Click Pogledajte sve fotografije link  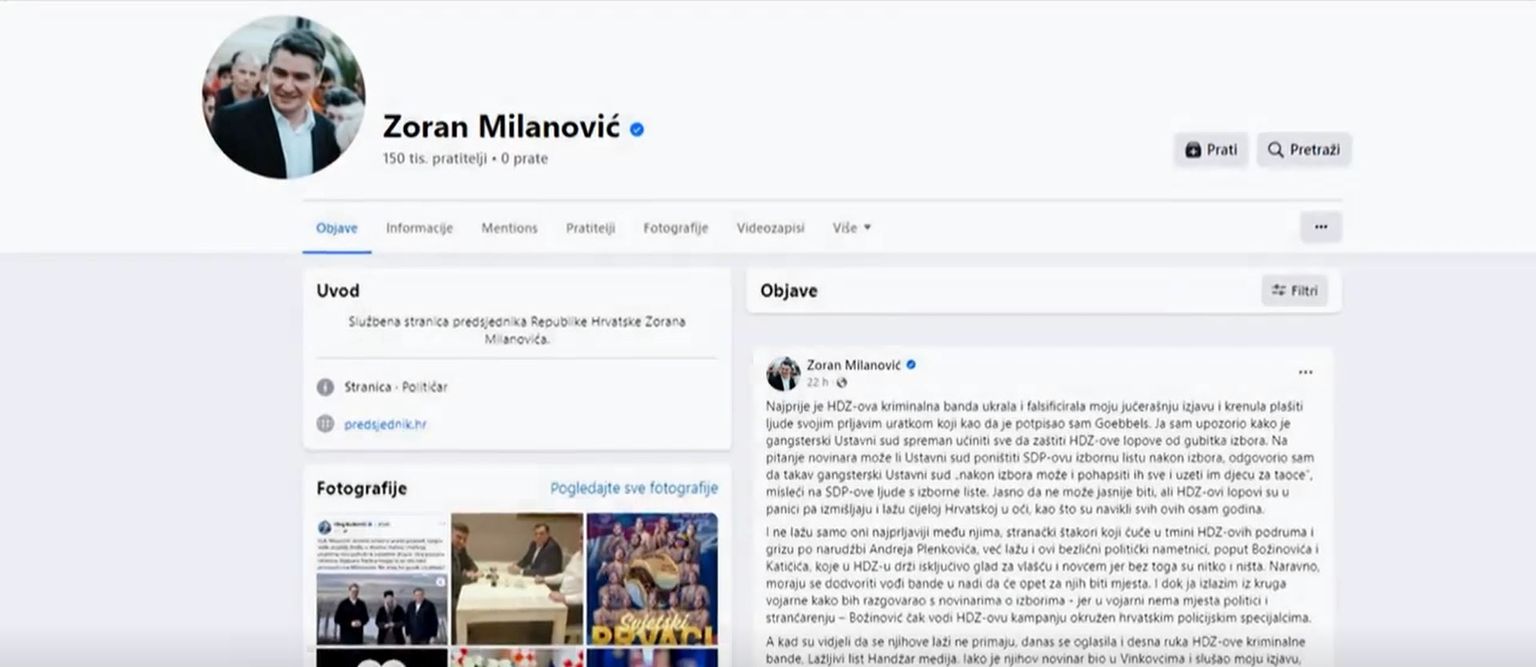[x=634, y=488]
